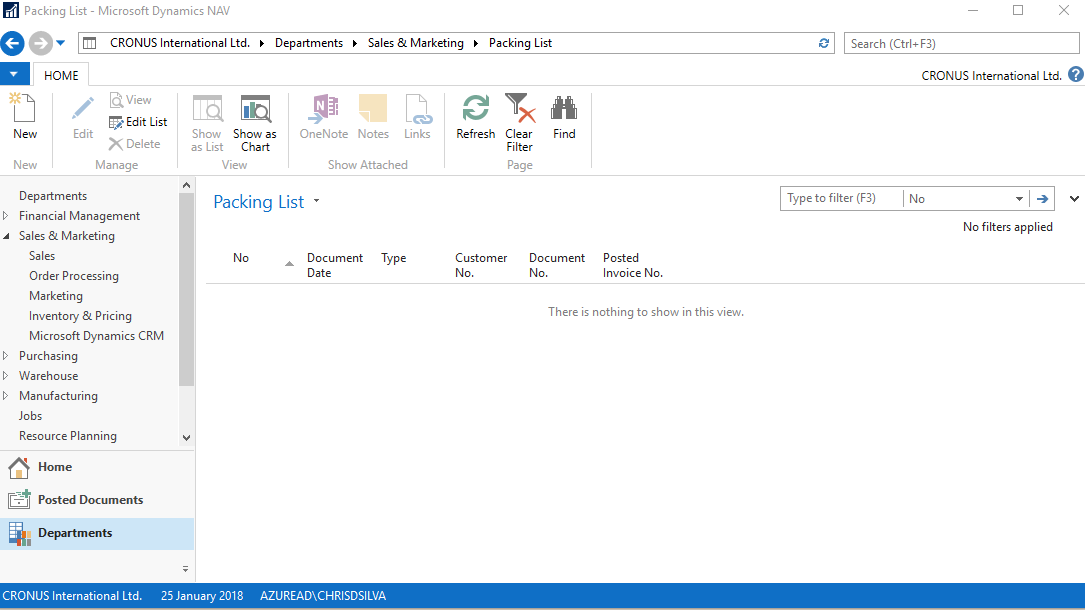This screenshot has height=610, width=1085.
Task: Click the Dynamics NAV title bar icon
Action: pos(11,10)
